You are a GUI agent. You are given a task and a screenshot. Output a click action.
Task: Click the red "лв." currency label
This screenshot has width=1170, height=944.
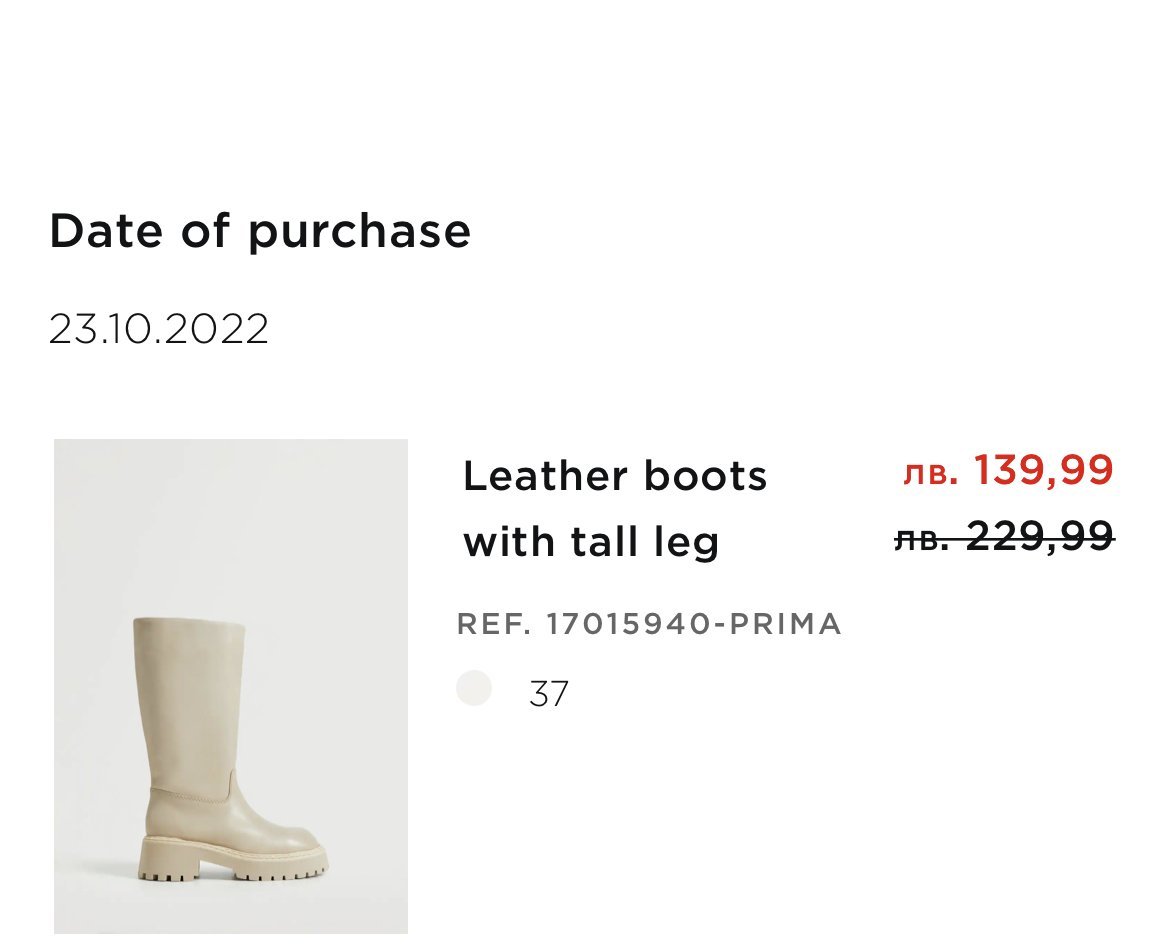click(x=931, y=473)
